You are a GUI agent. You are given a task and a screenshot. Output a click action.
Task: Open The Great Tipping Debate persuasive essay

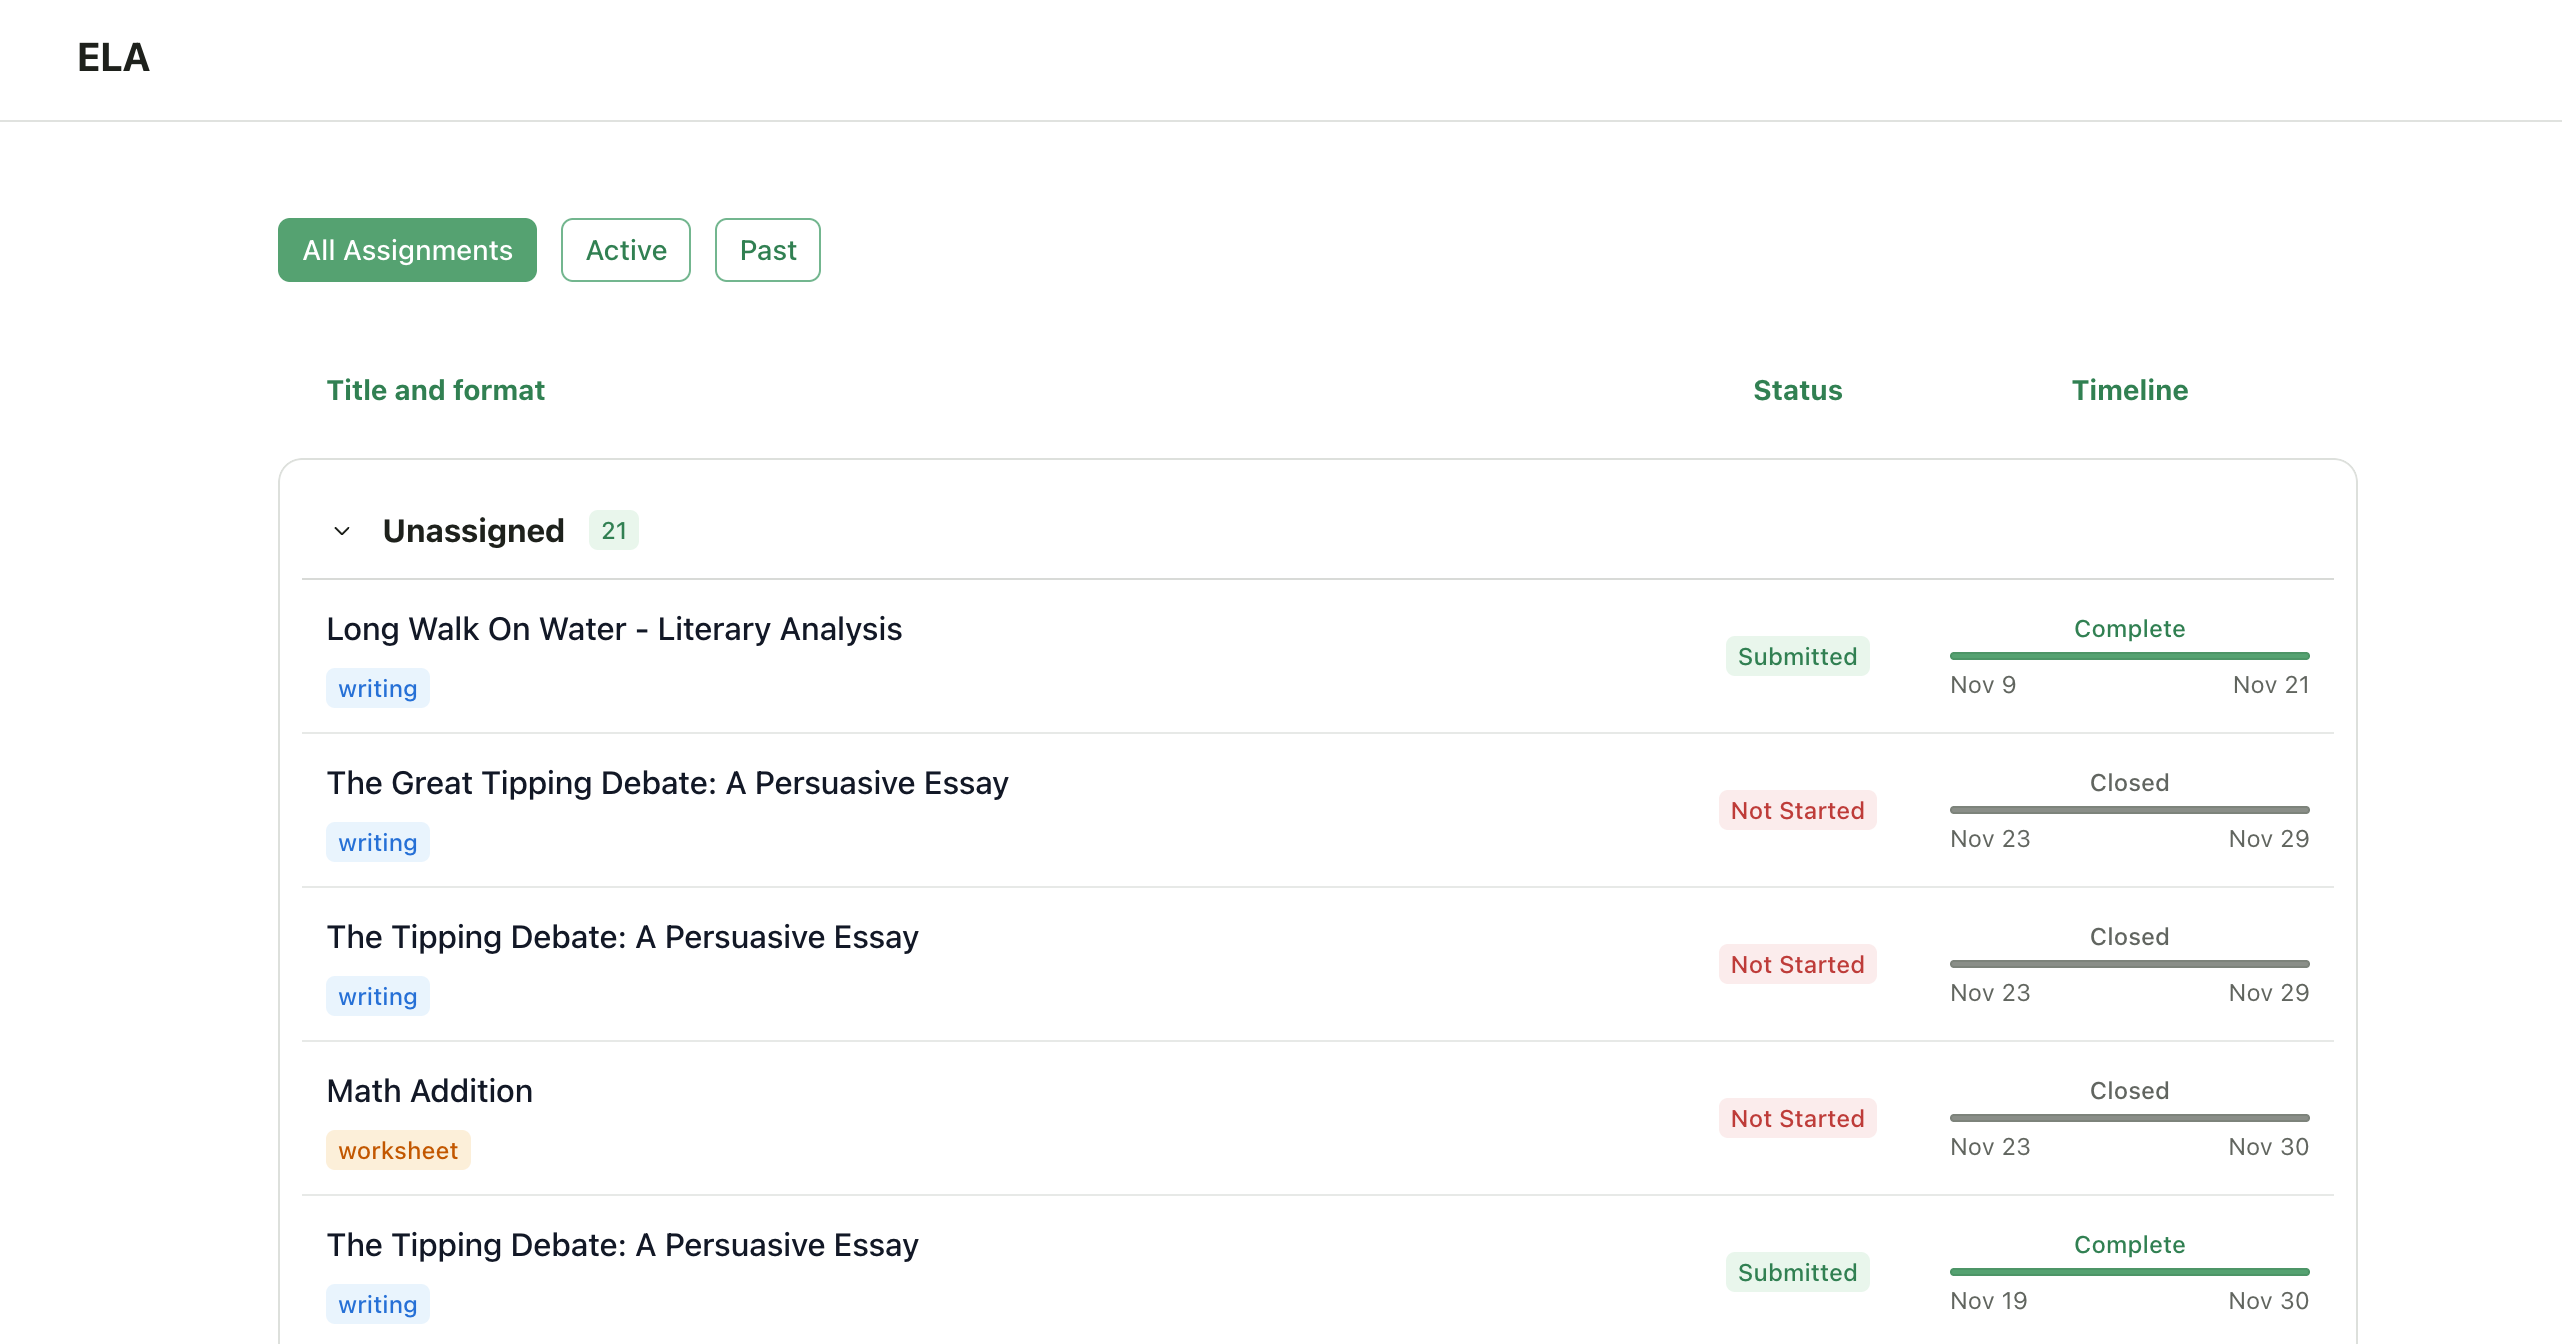pyautogui.click(x=667, y=782)
